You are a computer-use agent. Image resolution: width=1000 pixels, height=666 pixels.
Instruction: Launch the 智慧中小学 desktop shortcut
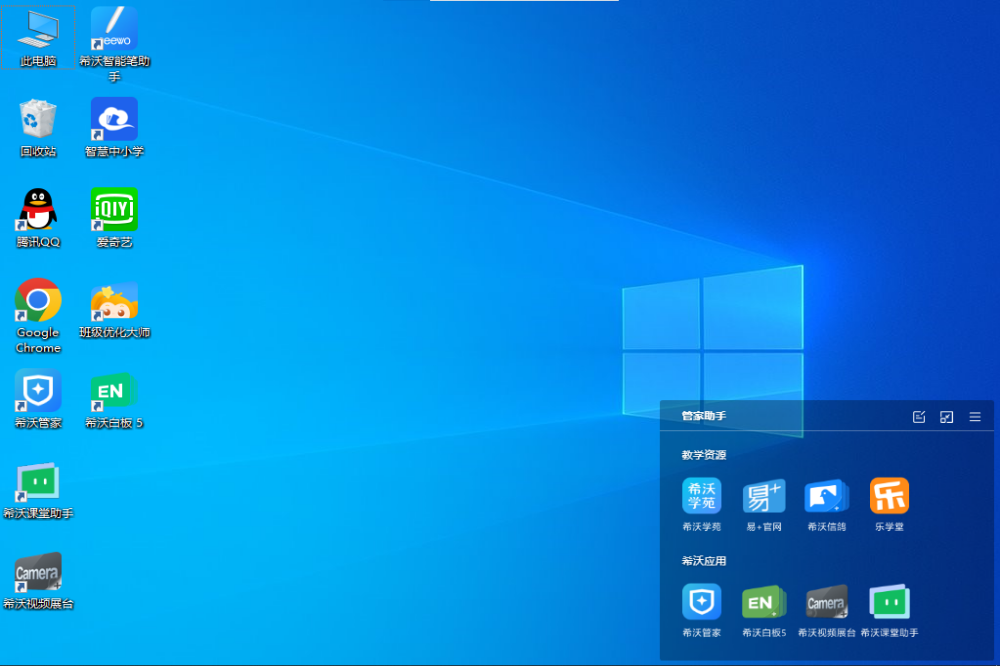[x=115, y=128]
